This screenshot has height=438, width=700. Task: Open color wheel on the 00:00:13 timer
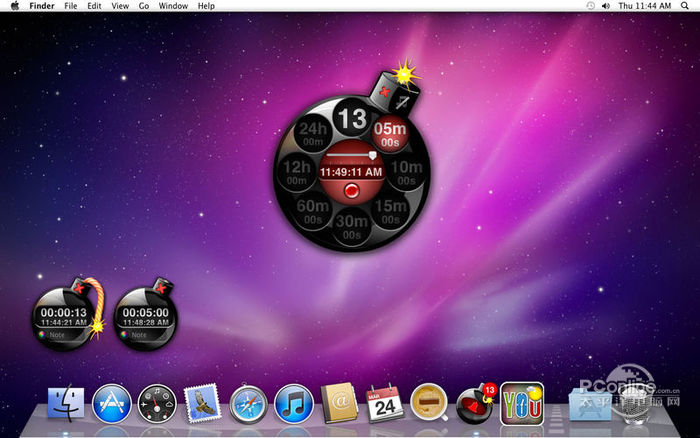(x=43, y=335)
